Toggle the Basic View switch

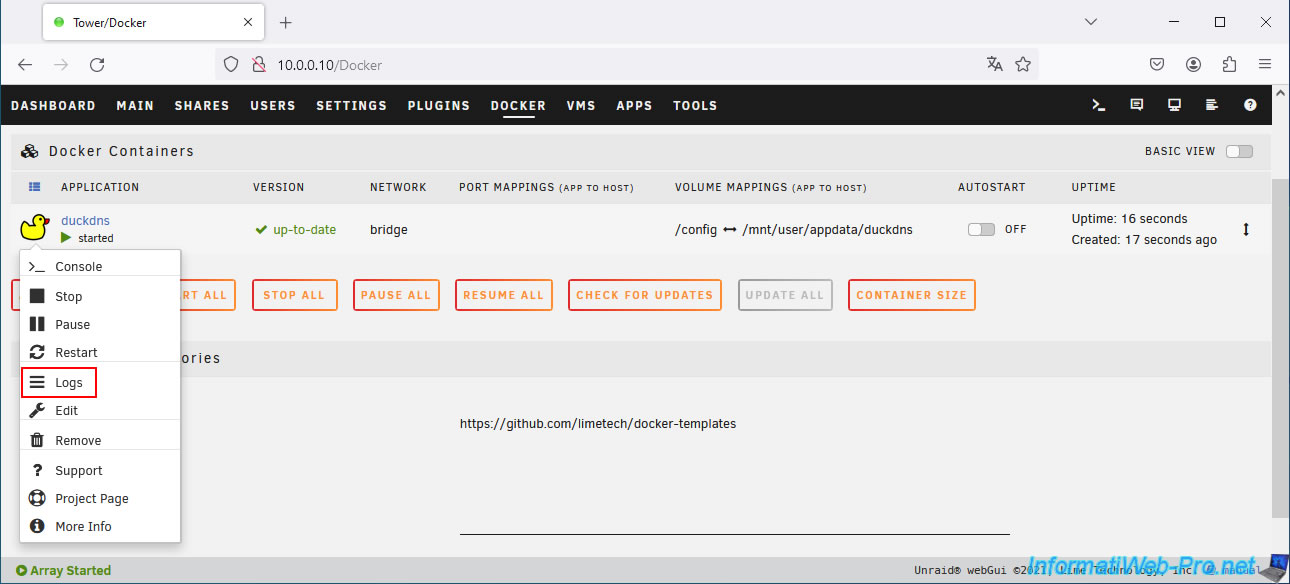point(1239,151)
